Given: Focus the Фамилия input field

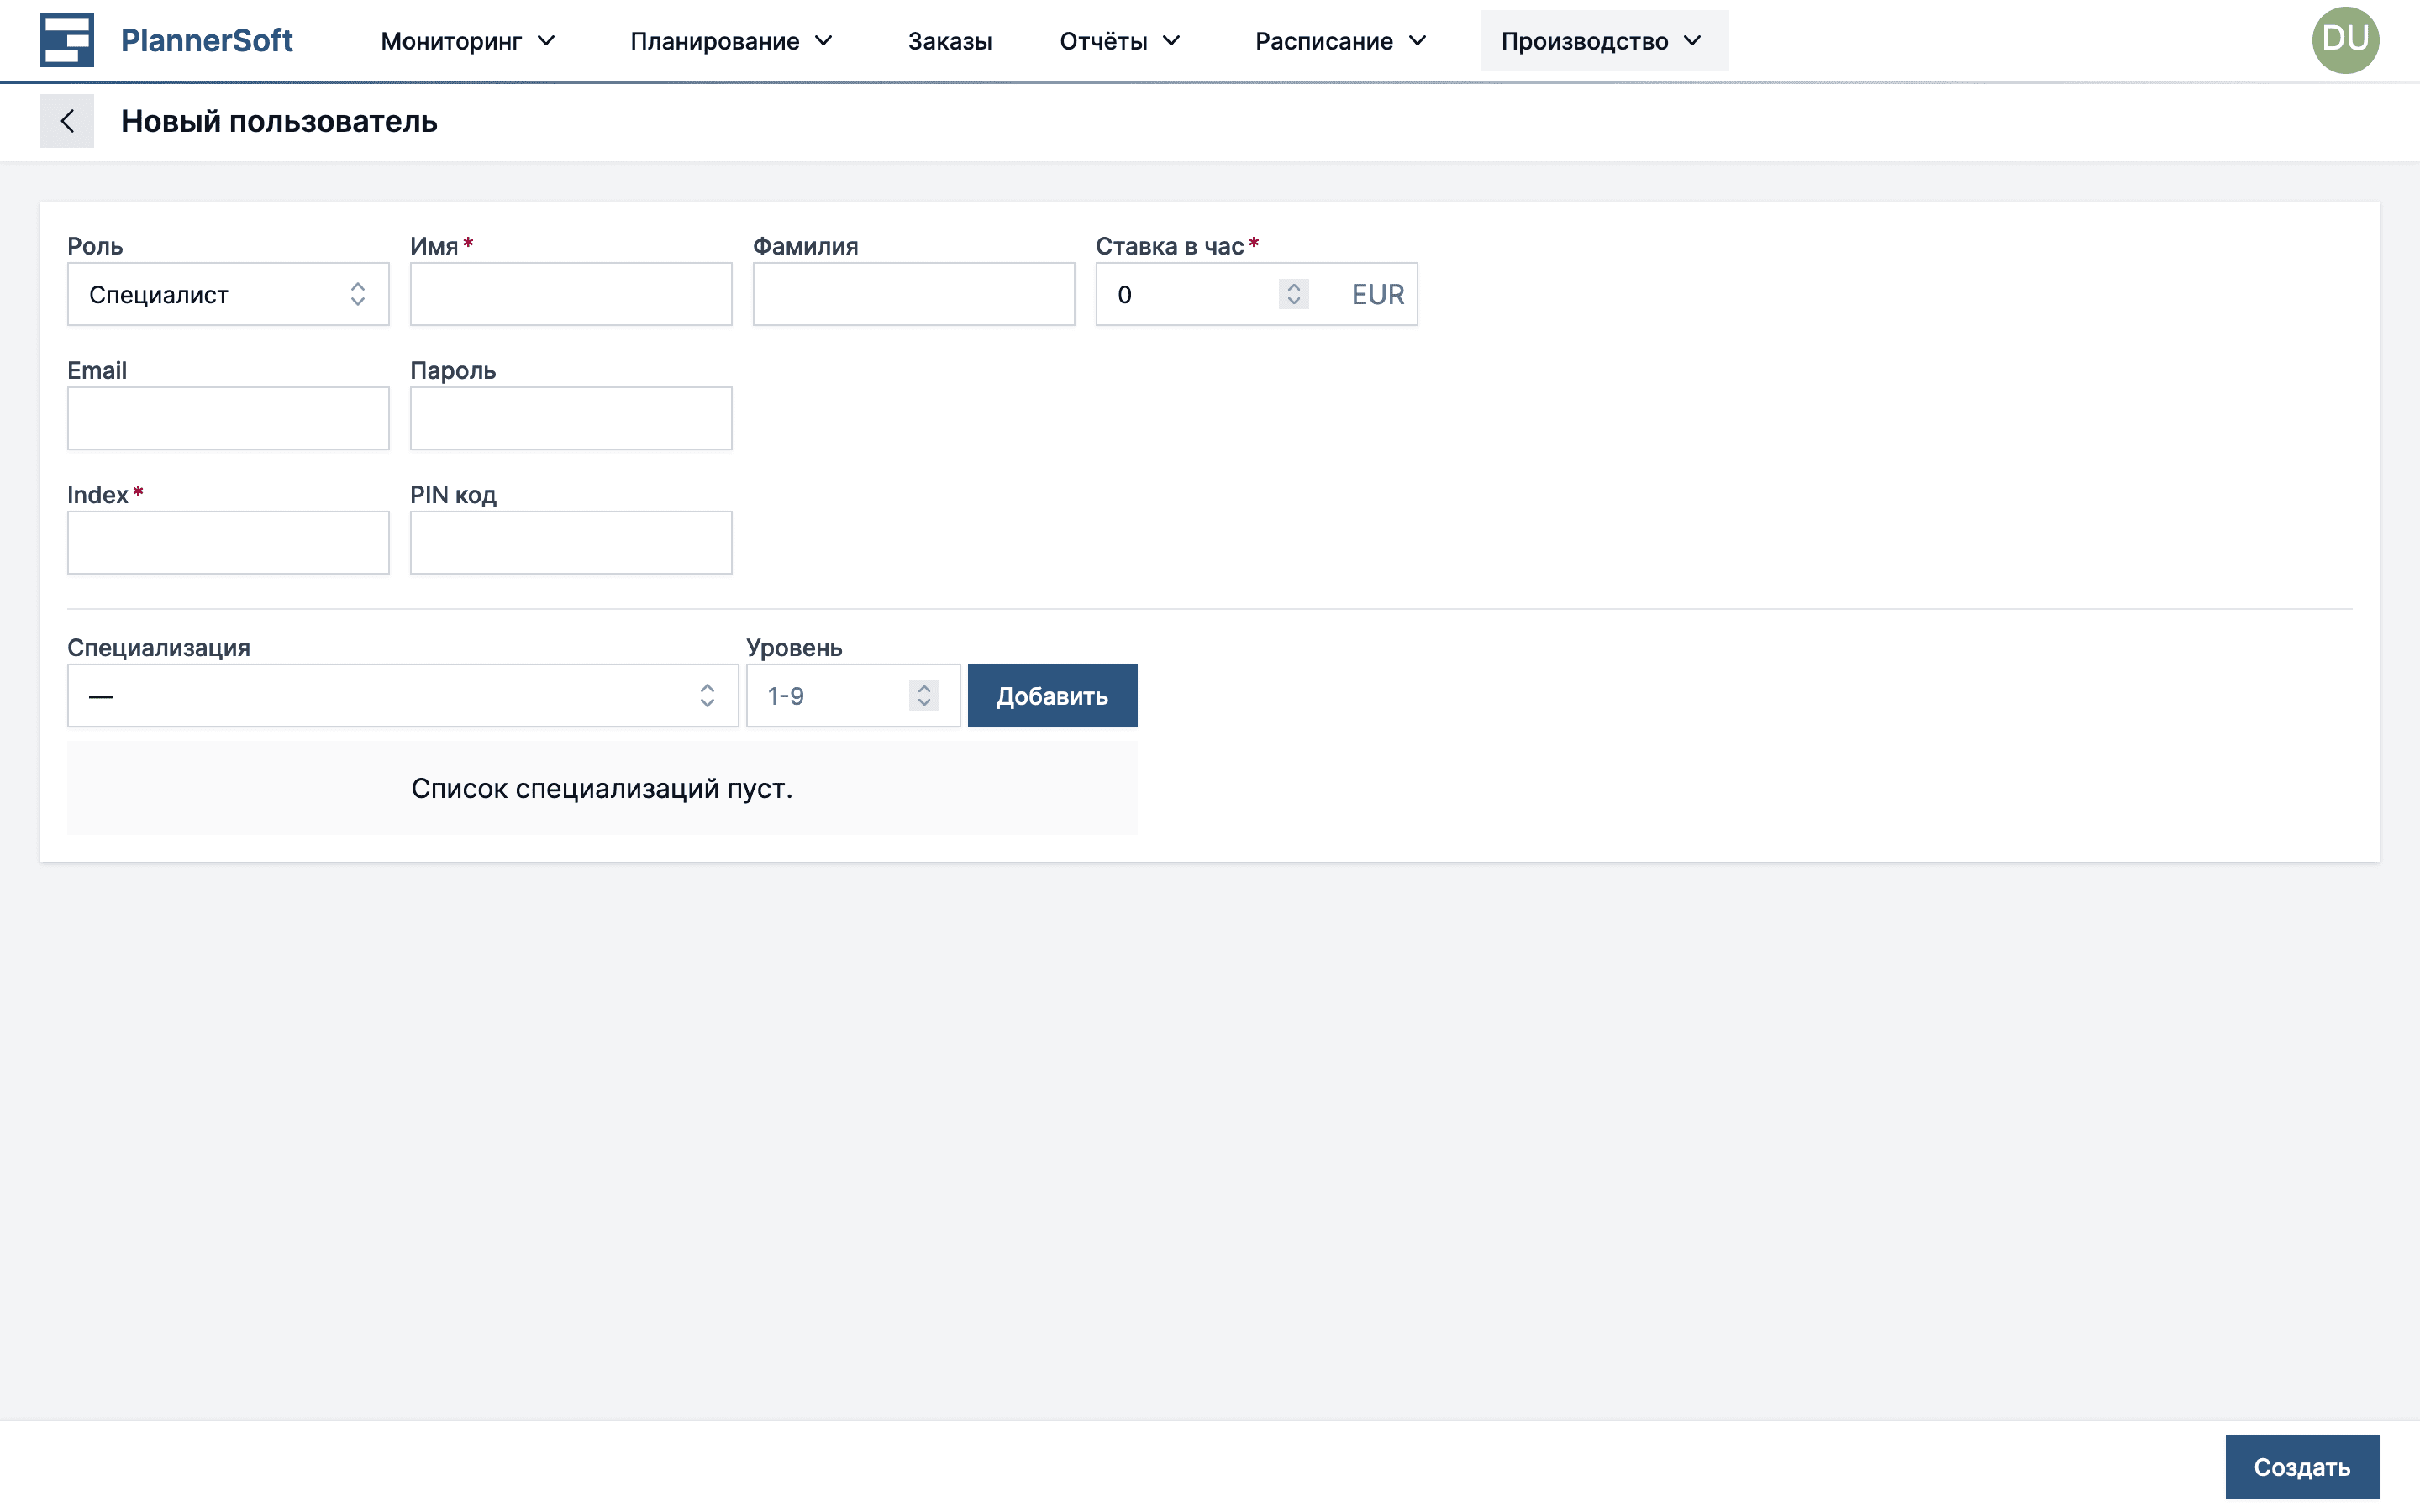Looking at the screenshot, I should click(x=913, y=294).
